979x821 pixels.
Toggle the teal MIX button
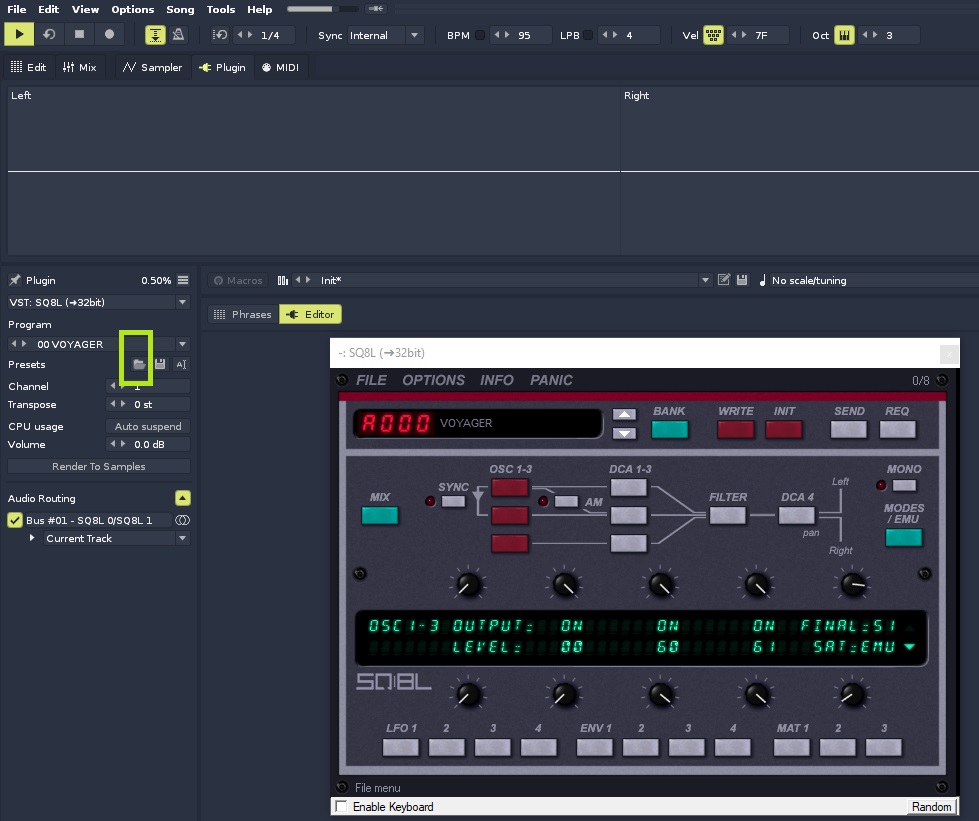pyautogui.click(x=380, y=515)
